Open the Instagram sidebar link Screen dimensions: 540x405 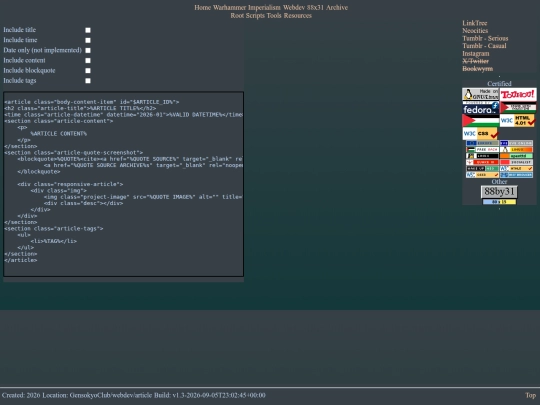[x=476, y=53]
